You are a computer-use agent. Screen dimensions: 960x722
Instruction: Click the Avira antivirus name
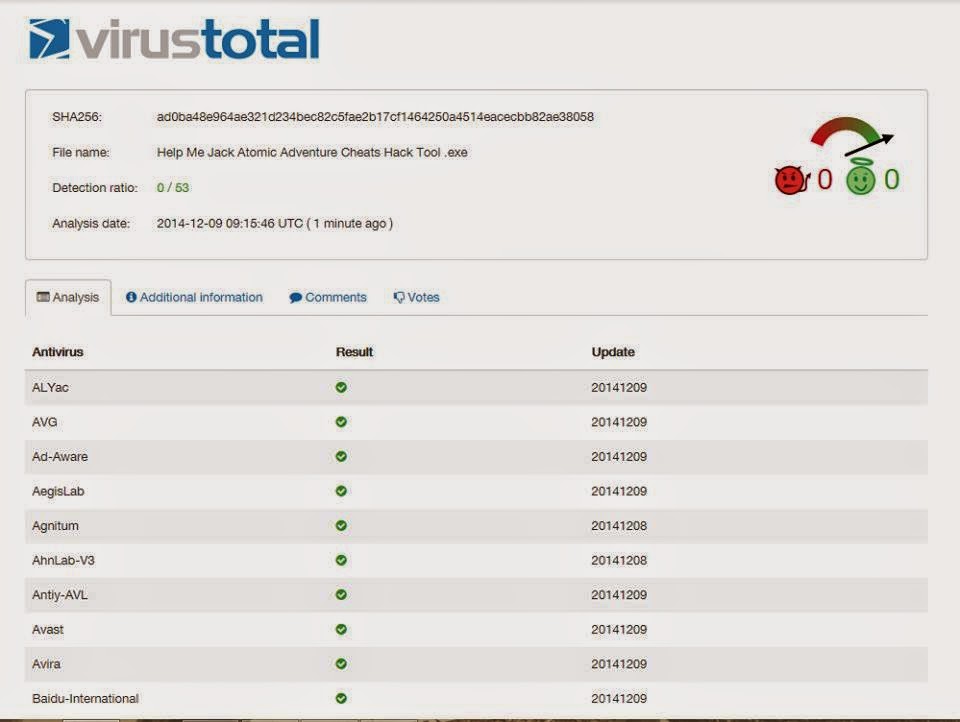tap(47, 664)
